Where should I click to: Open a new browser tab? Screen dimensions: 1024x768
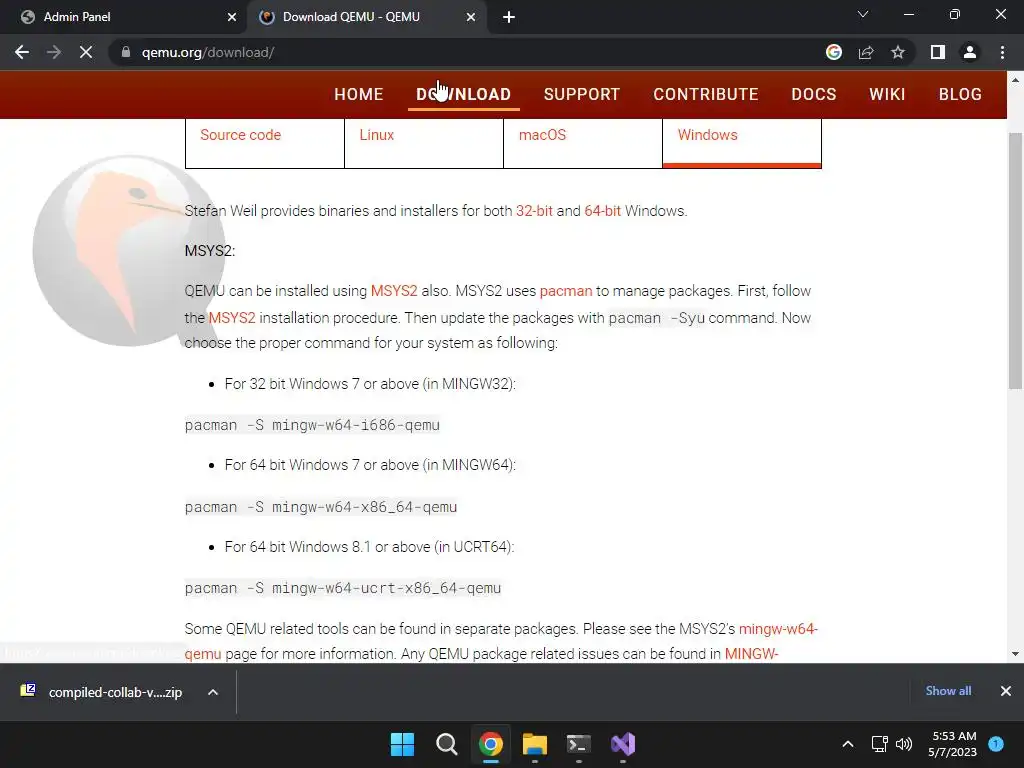509,17
